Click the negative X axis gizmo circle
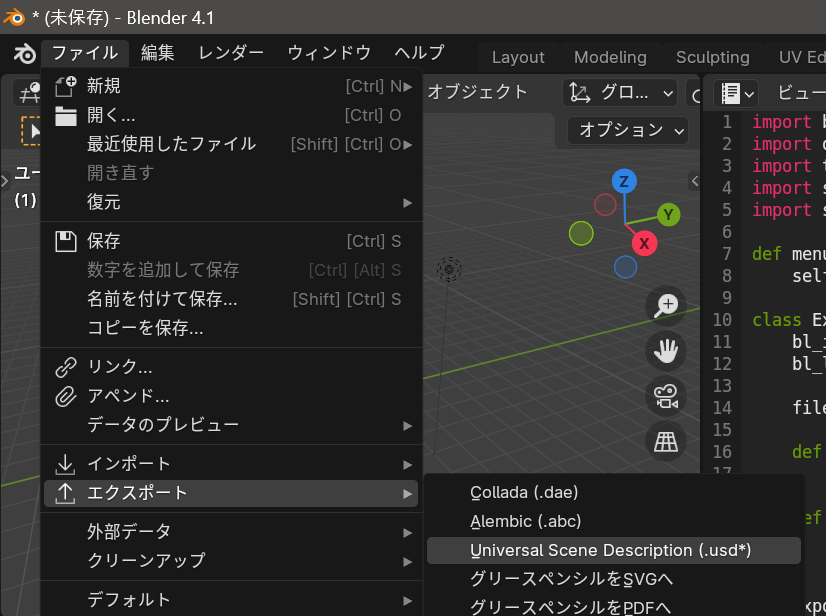The image size is (826, 616). point(605,204)
